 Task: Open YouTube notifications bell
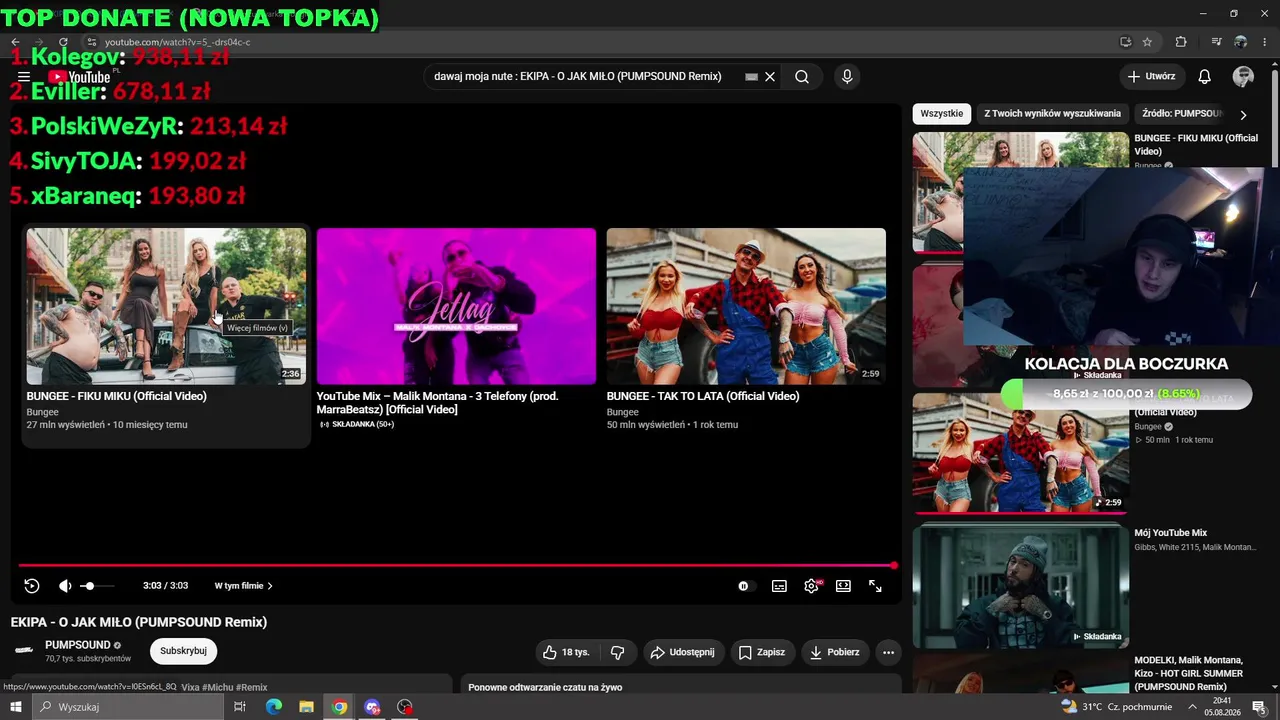1205,77
